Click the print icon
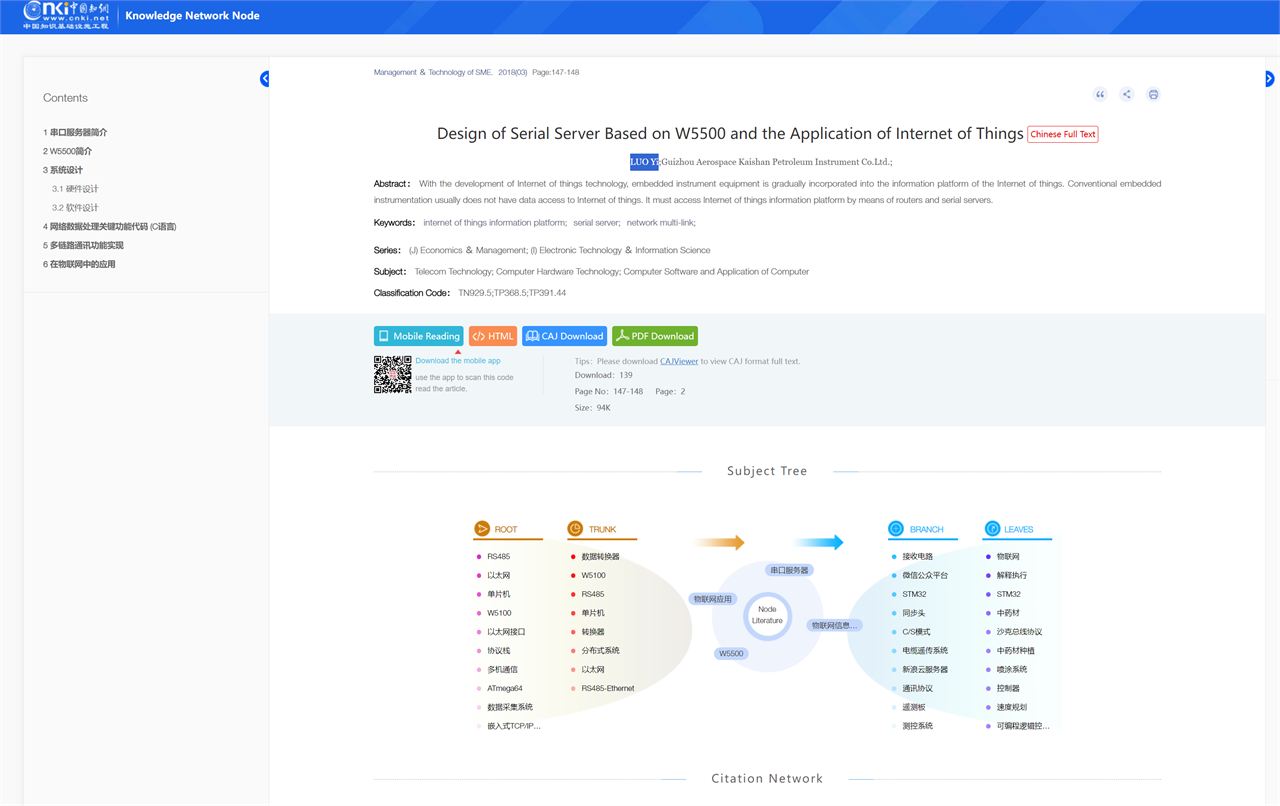 coord(1153,94)
